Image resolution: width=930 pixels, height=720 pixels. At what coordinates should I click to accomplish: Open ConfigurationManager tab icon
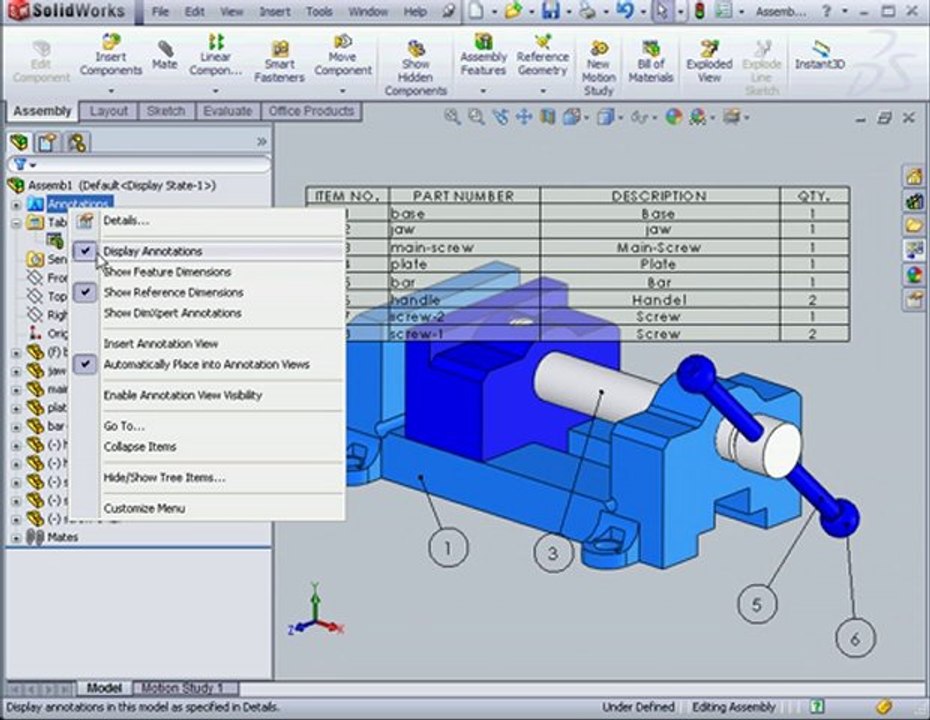77,142
